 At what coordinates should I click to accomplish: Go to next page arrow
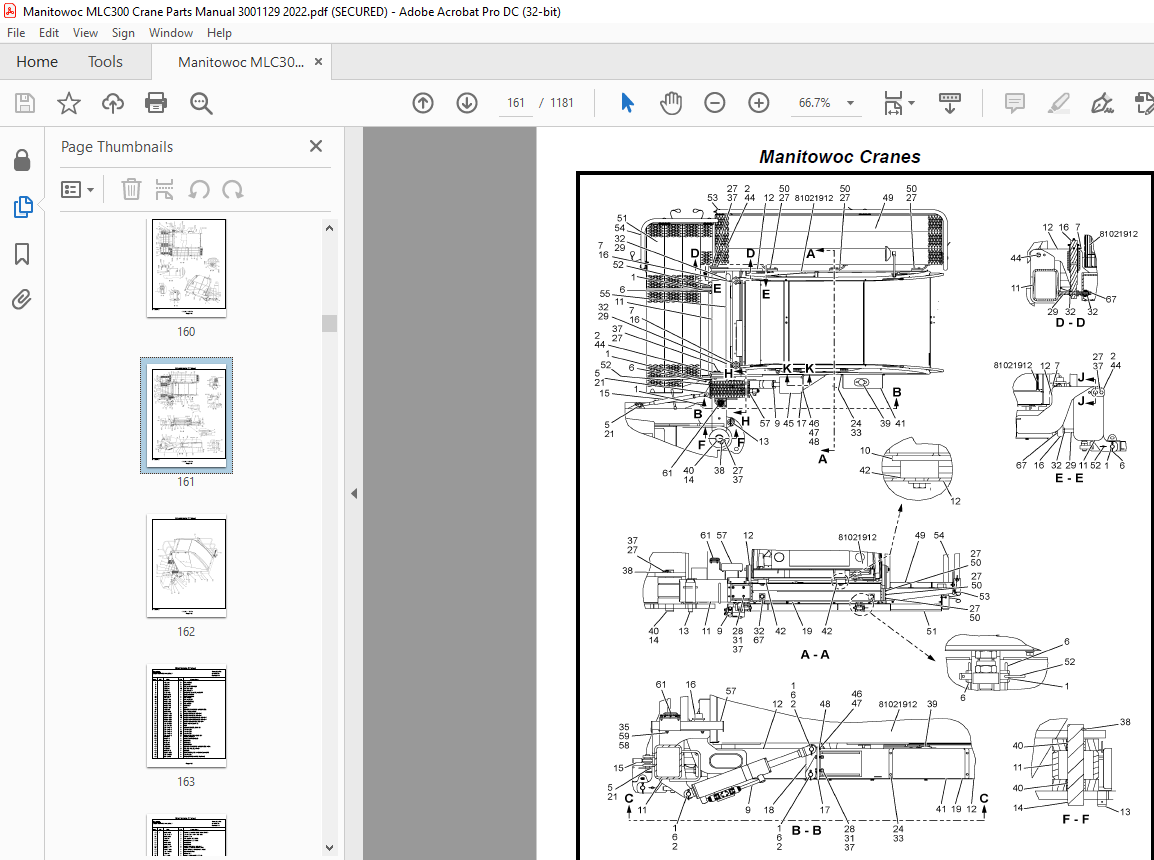pos(467,103)
